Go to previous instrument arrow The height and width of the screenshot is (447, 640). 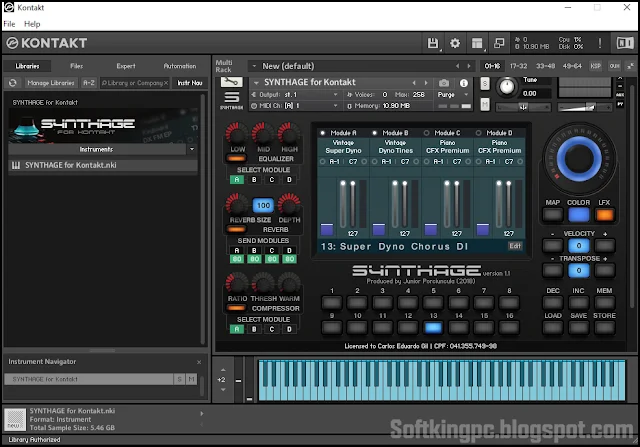414,82
